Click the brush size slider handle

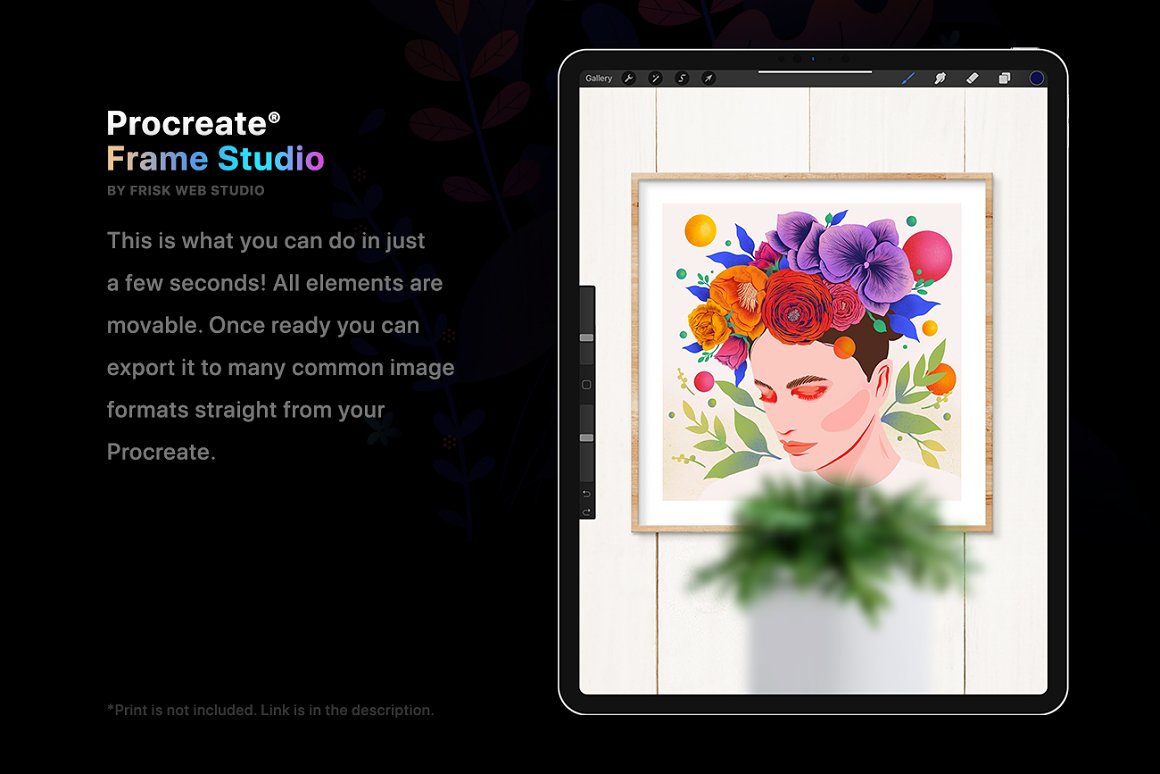tap(587, 338)
